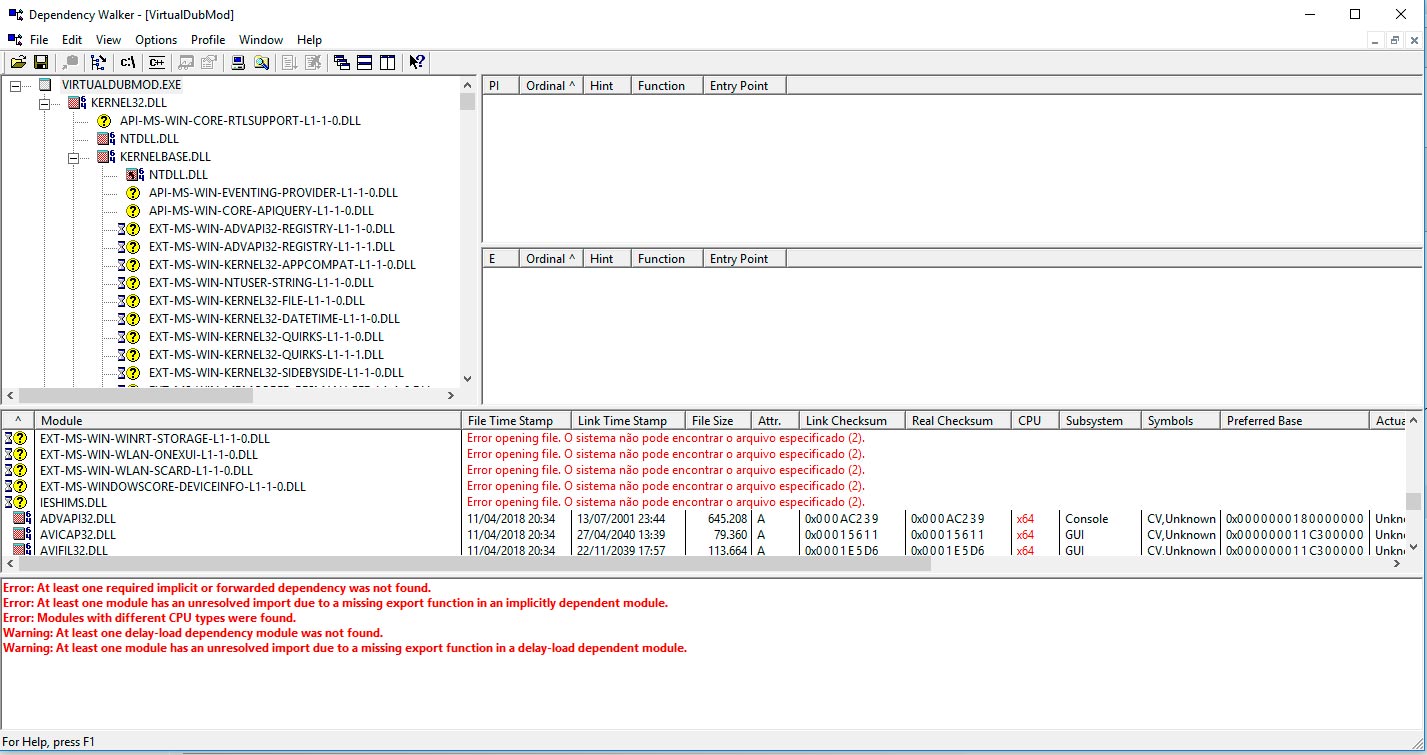This screenshot has width=1427, height=755.
Task: Click the EXT-MS-WIN-WINRT-STORAGE module row icon
Action: 15,438
